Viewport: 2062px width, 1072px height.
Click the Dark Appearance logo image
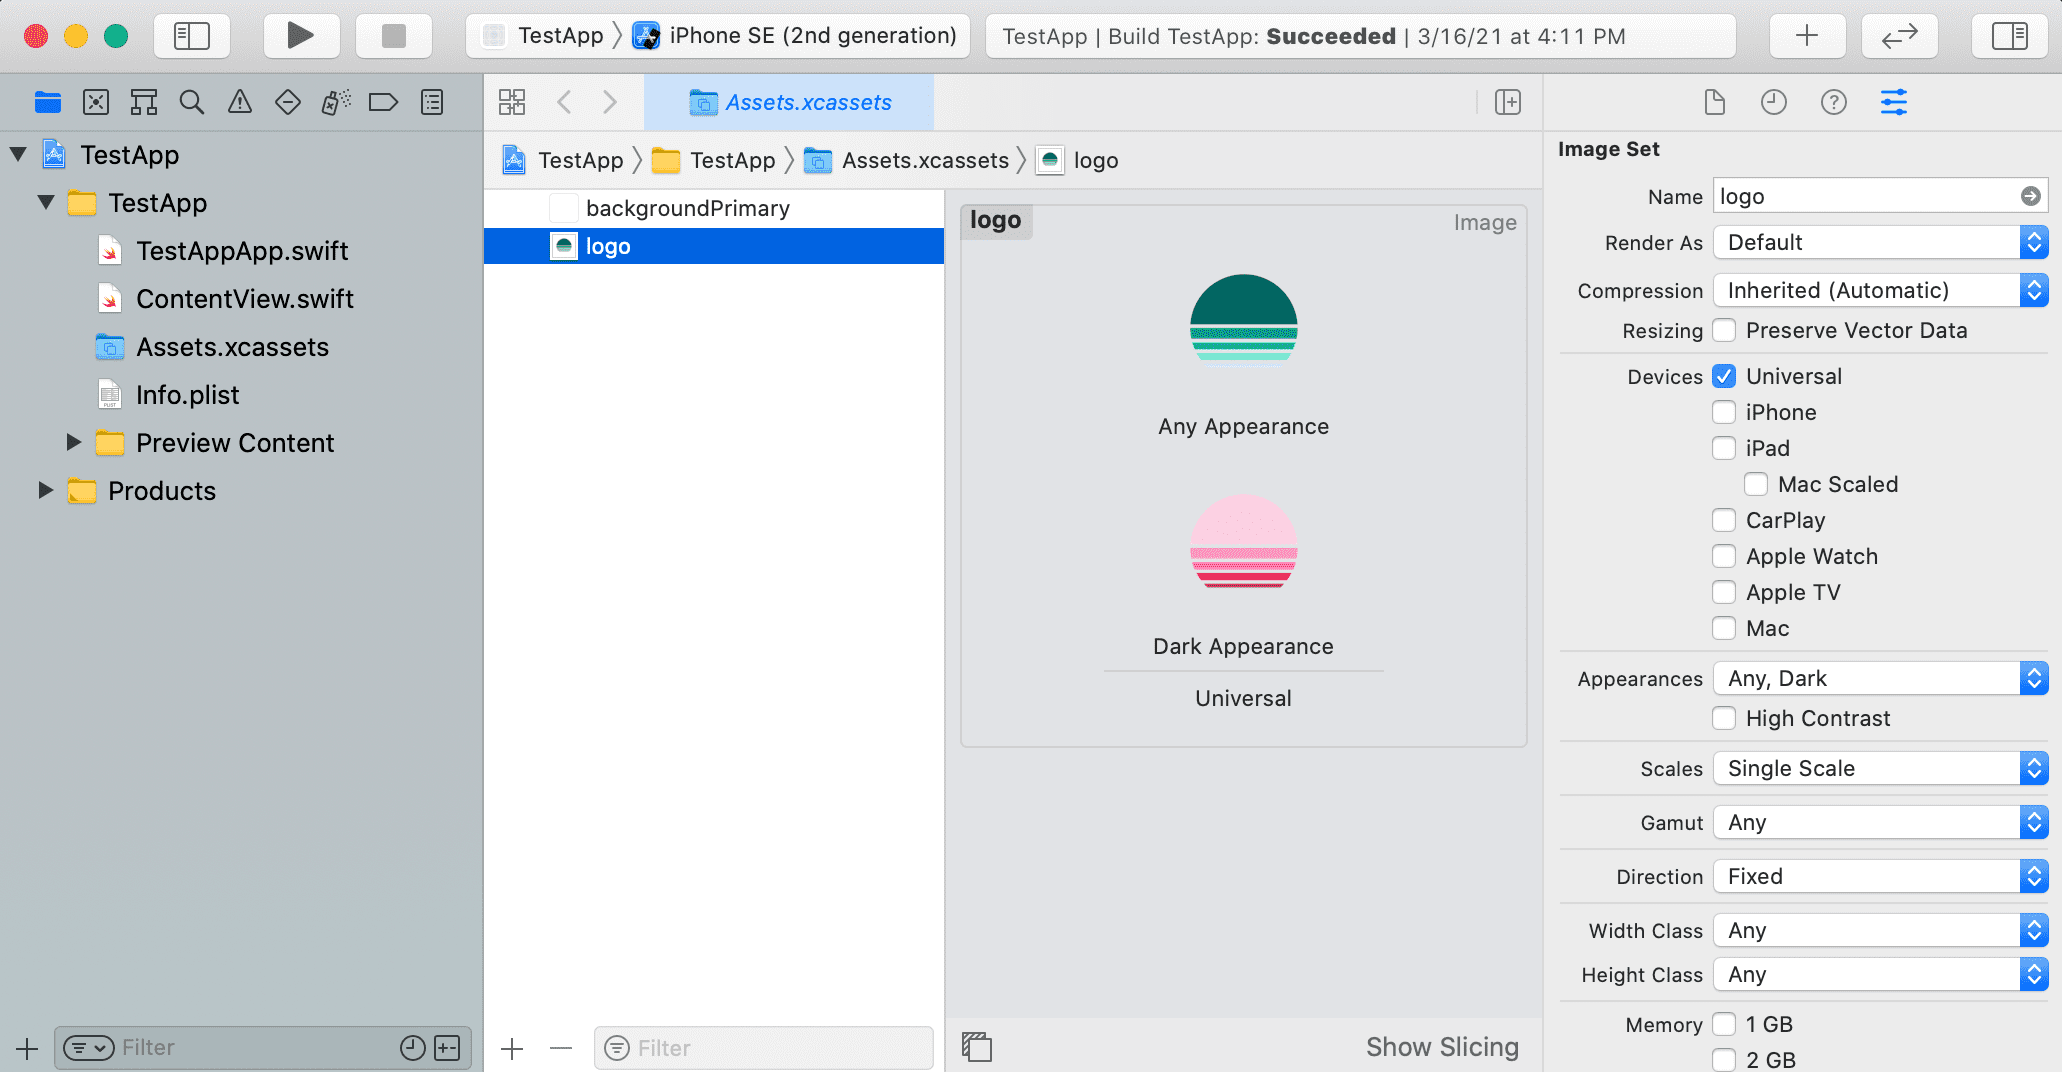pos(1243,541)
